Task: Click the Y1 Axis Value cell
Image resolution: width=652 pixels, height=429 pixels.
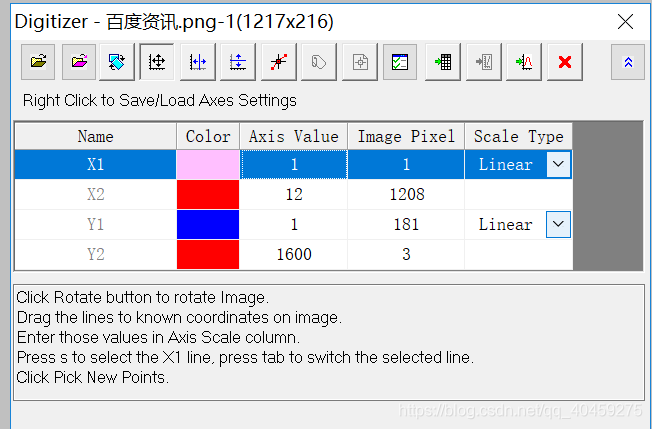Action: (294, 224)
